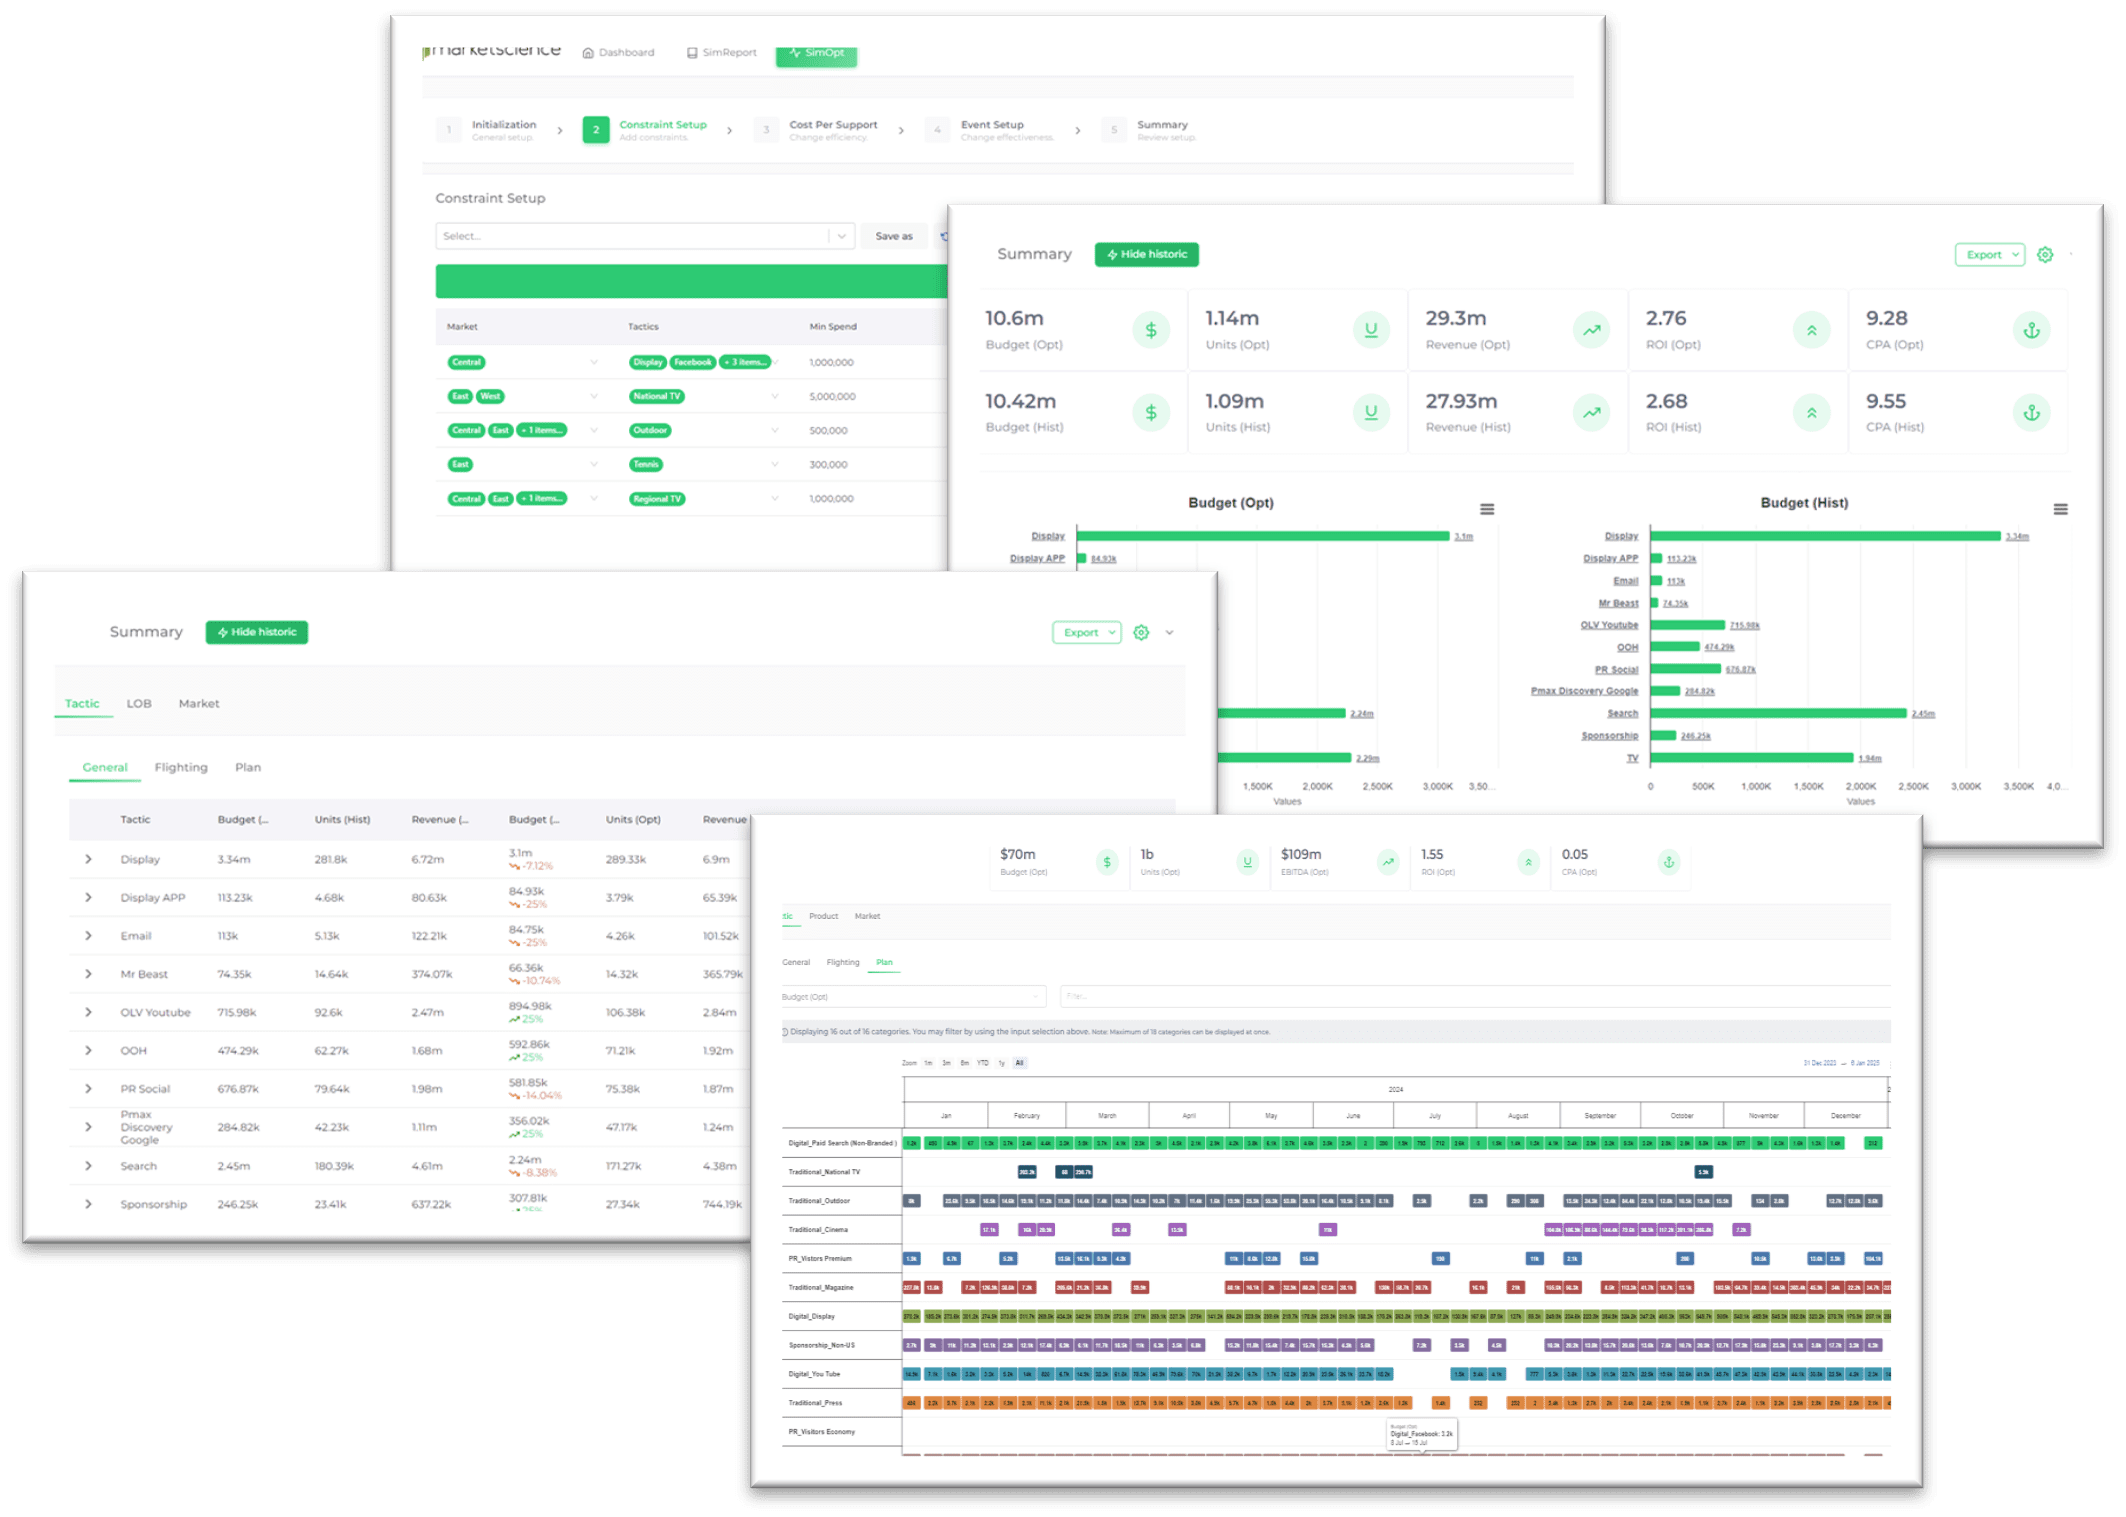Expand the PR Social row
This screenshot has width=2126, height=1517.
88,1089
